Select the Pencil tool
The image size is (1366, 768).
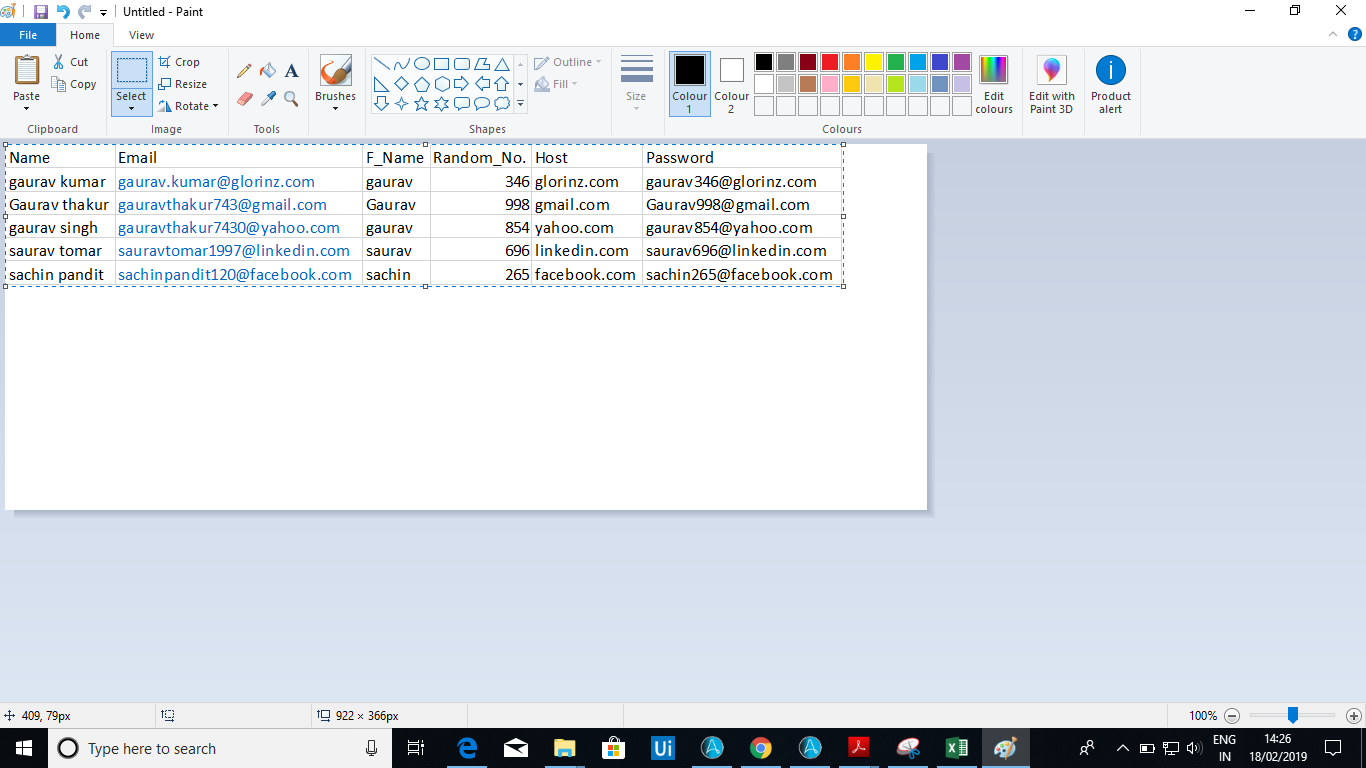pos(244,71)
